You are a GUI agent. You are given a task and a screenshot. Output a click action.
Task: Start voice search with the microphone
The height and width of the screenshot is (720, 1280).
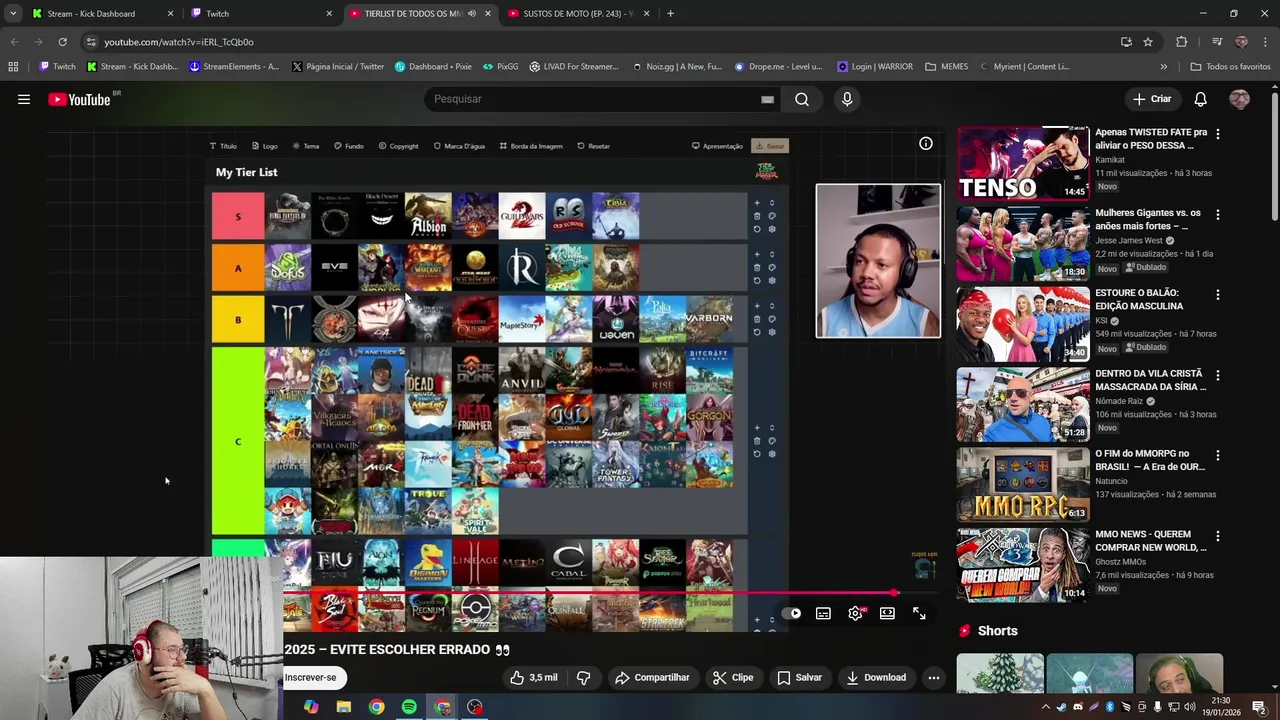(847, 99)
